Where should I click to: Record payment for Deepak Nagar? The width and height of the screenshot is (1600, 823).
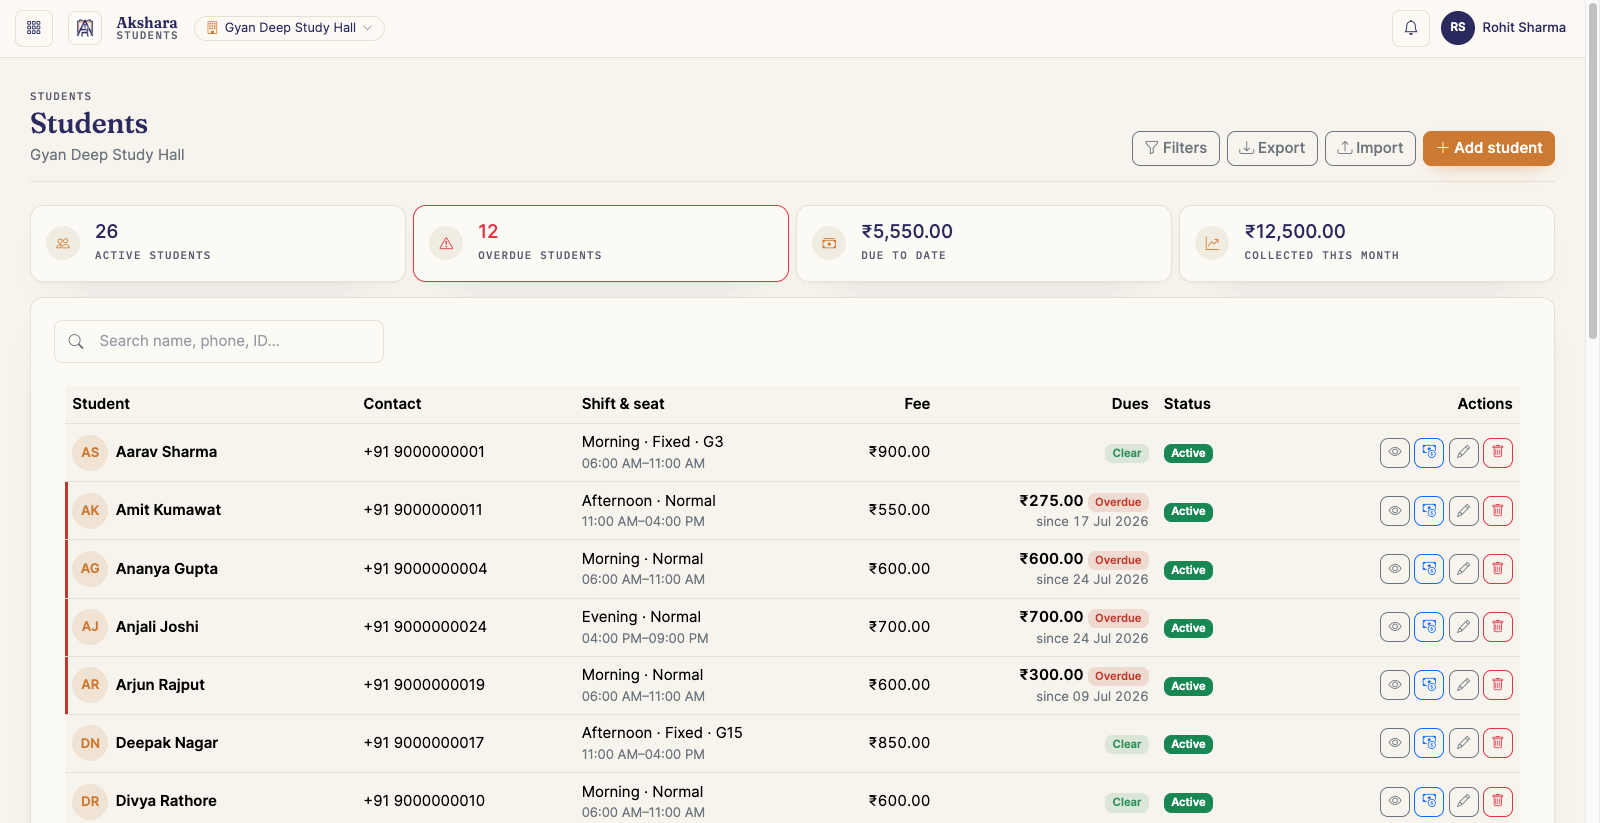click(1429, 743)
